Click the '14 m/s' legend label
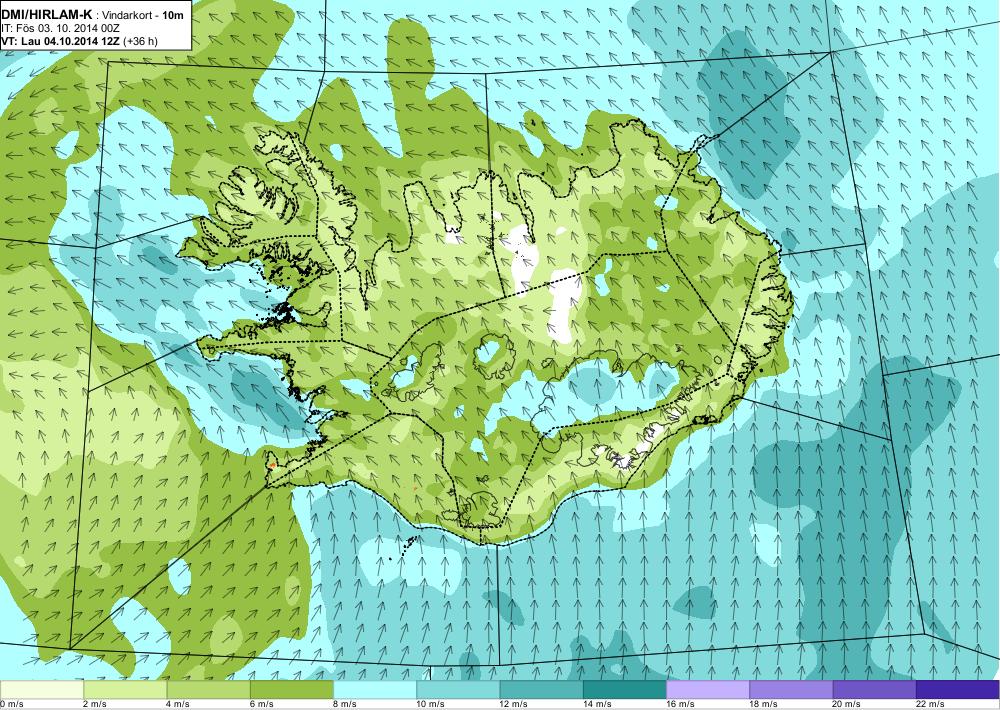The width and height of the screenshot is (1000, 710). [597, 704]
